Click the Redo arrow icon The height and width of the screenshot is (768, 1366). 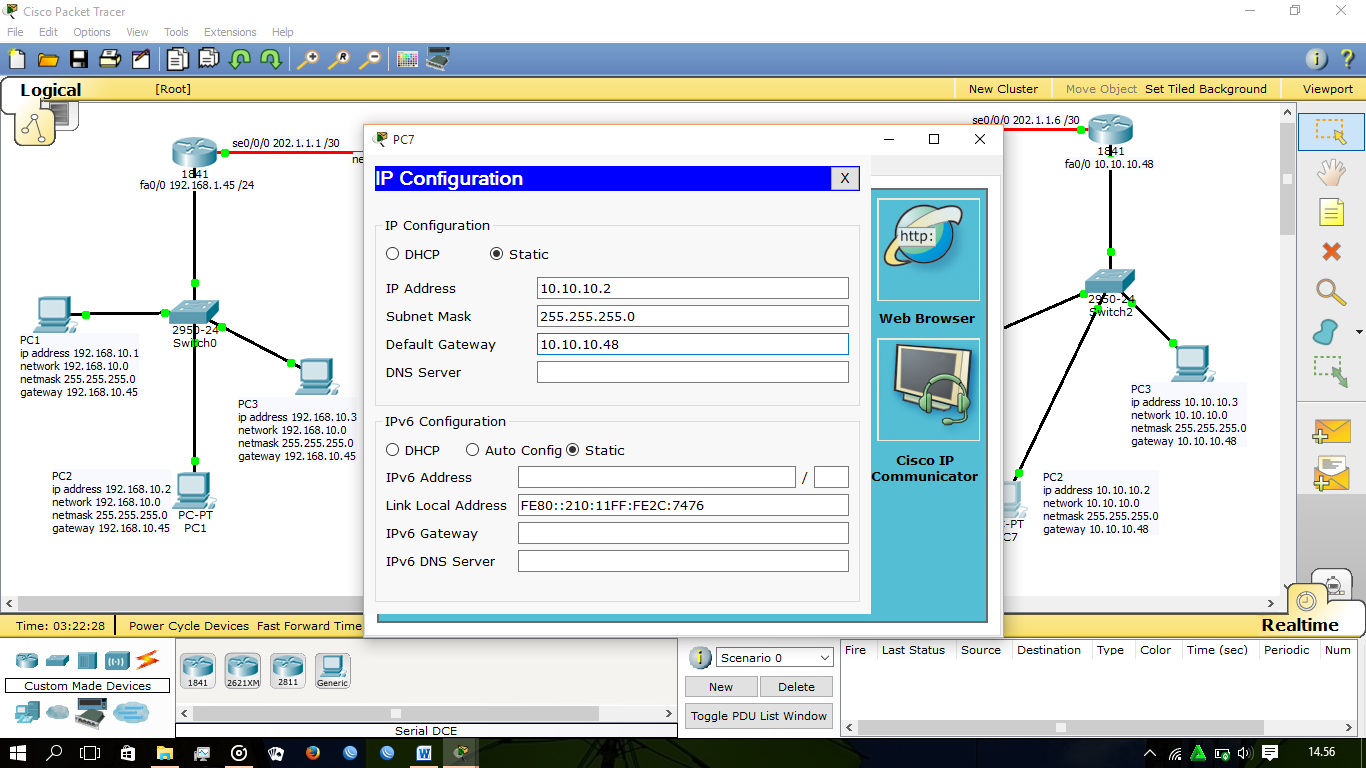[x=271, y=59]
